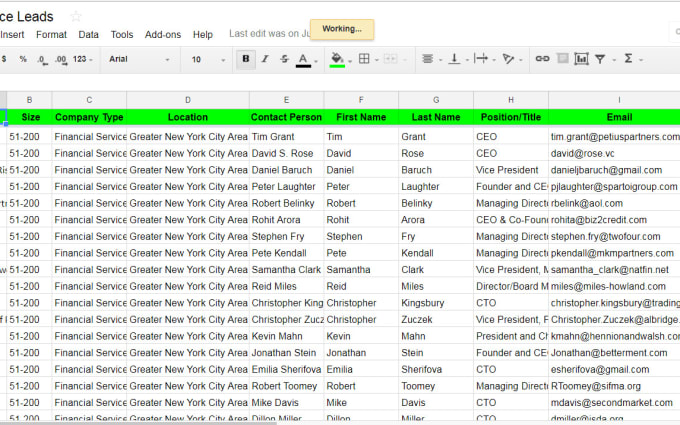Open the borders tool
Viewport: 680px width, 425px height.
click(x=364, y=59)
